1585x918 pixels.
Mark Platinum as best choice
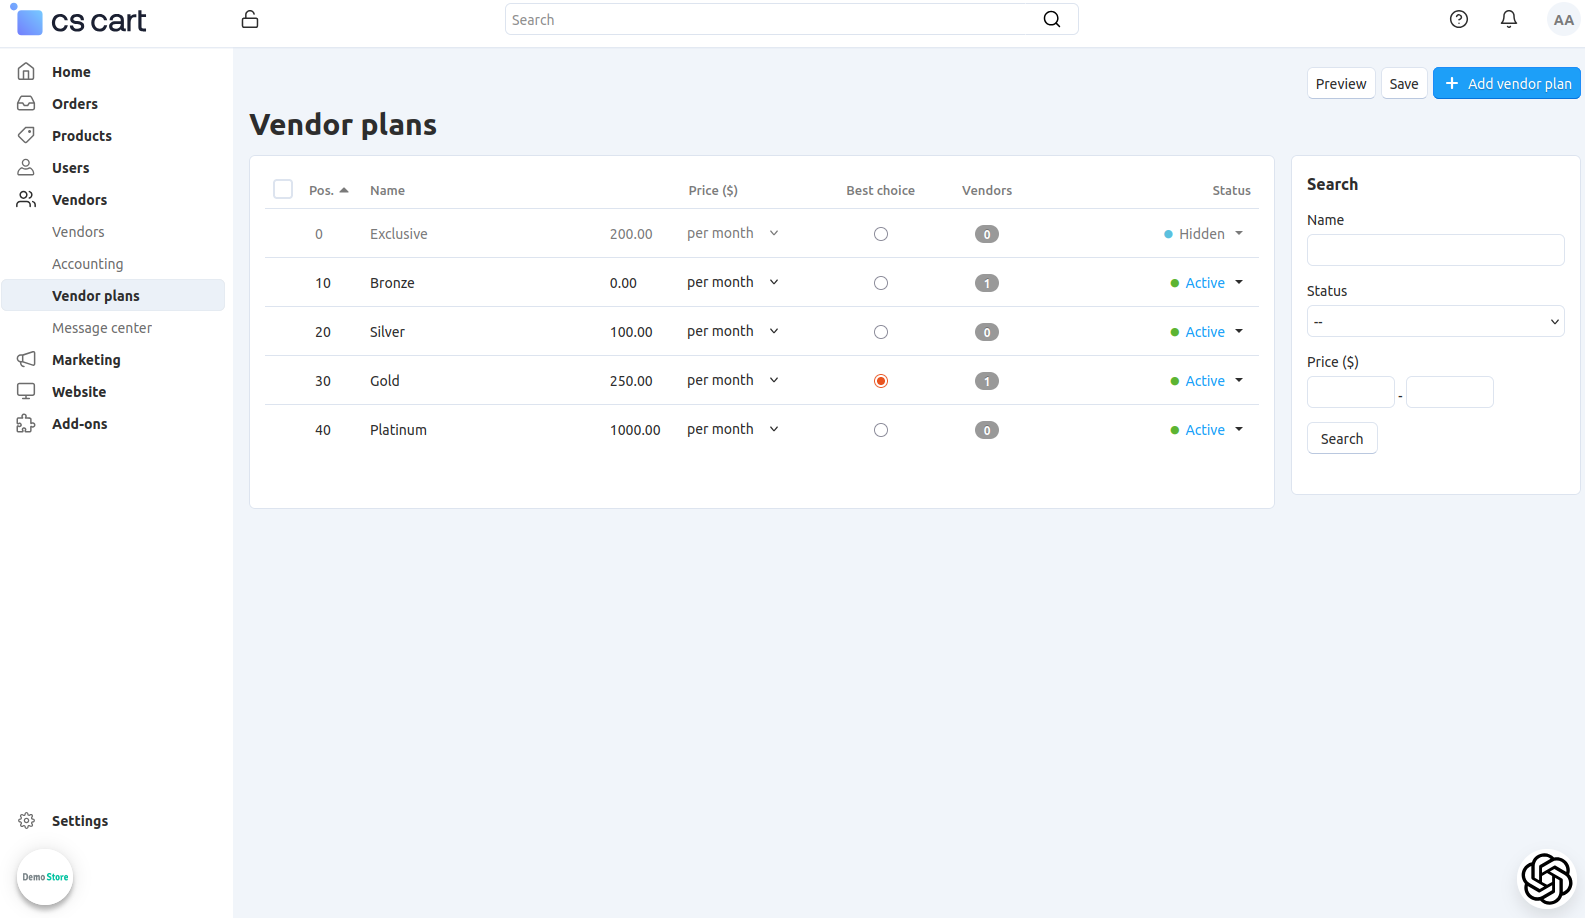(x=881, y=430)
